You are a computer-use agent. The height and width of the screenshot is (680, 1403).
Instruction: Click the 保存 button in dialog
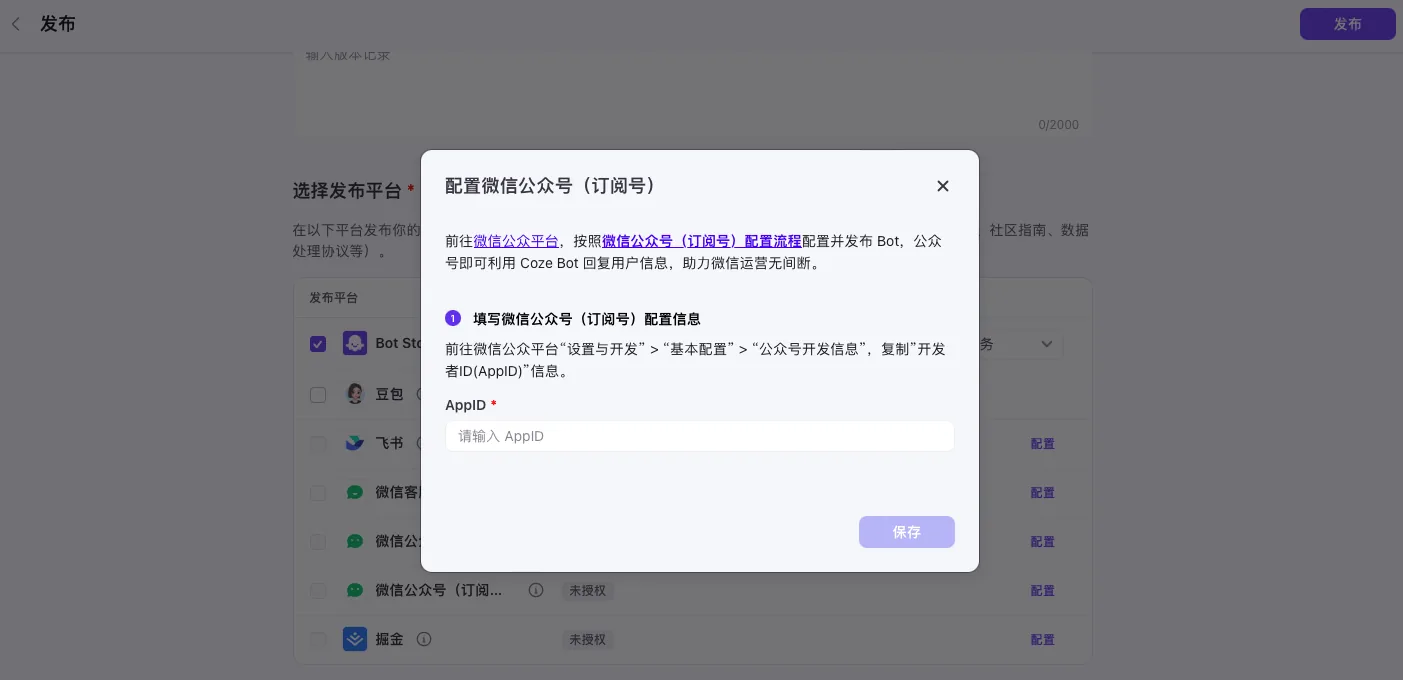tap(907, 532)
